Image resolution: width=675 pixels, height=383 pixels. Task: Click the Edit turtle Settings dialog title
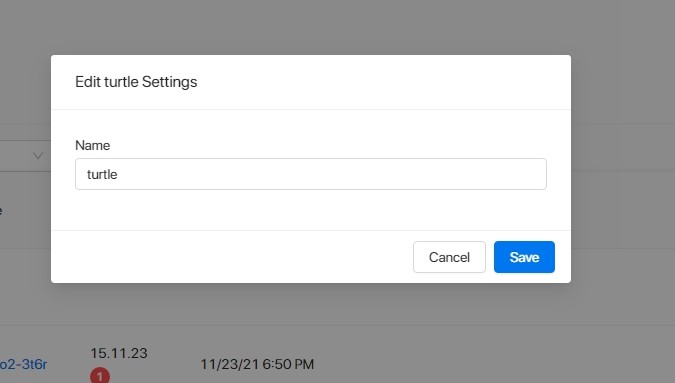coord(136,82)
